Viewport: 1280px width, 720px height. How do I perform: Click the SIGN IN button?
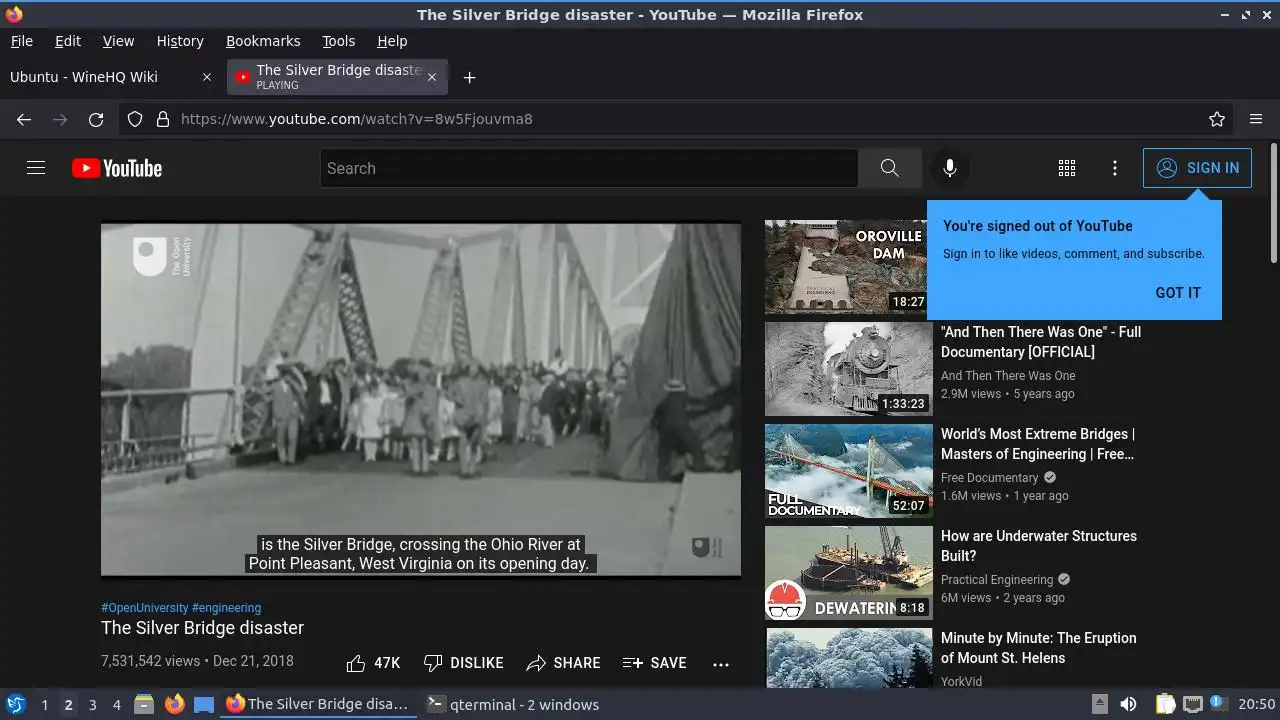pyautogui.click(x=1197, y=168)
